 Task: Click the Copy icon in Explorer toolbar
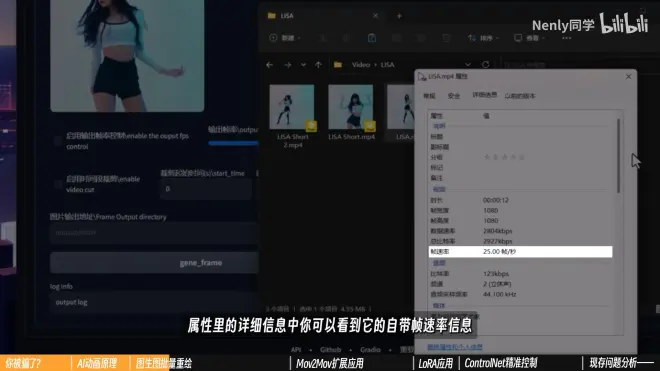coord(346,38)
